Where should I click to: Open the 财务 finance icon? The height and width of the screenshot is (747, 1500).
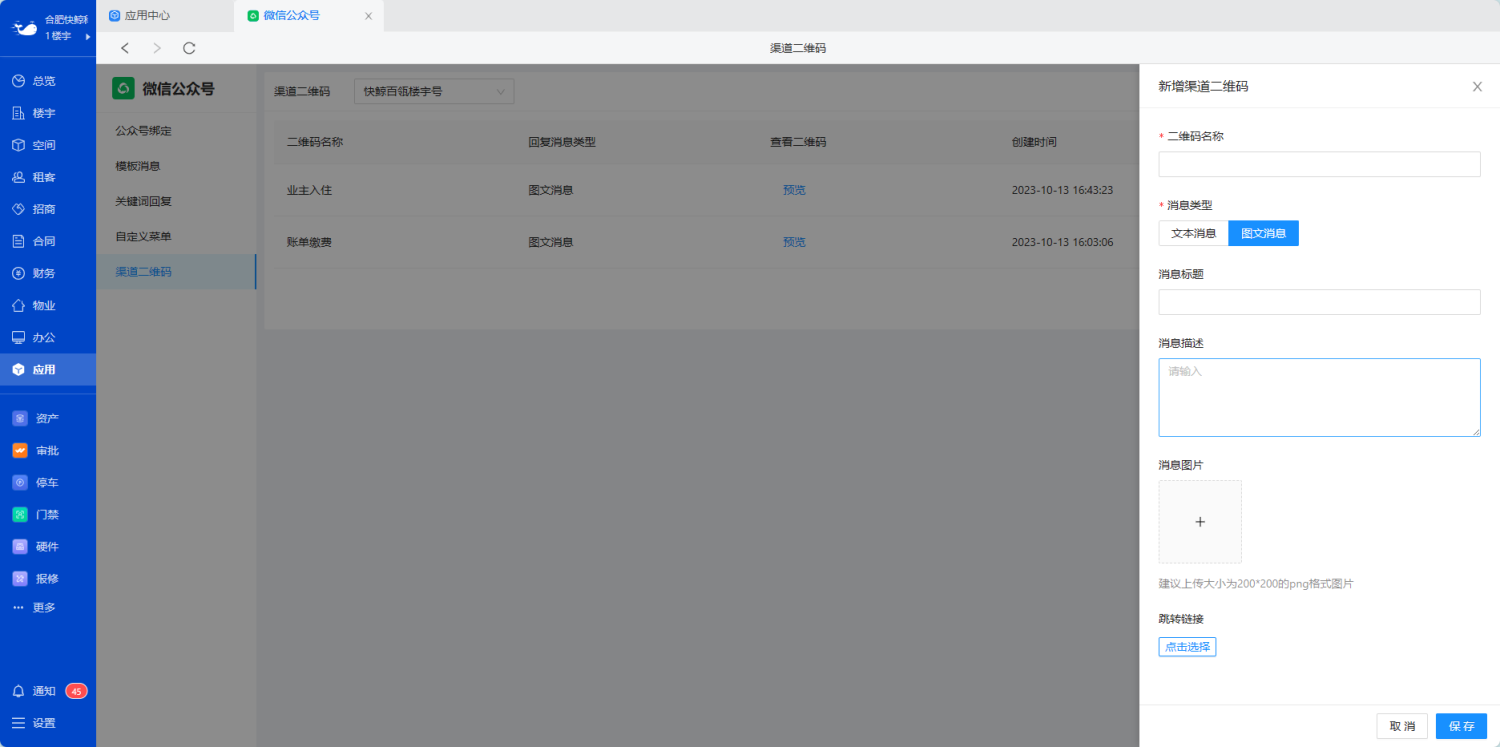18,273
